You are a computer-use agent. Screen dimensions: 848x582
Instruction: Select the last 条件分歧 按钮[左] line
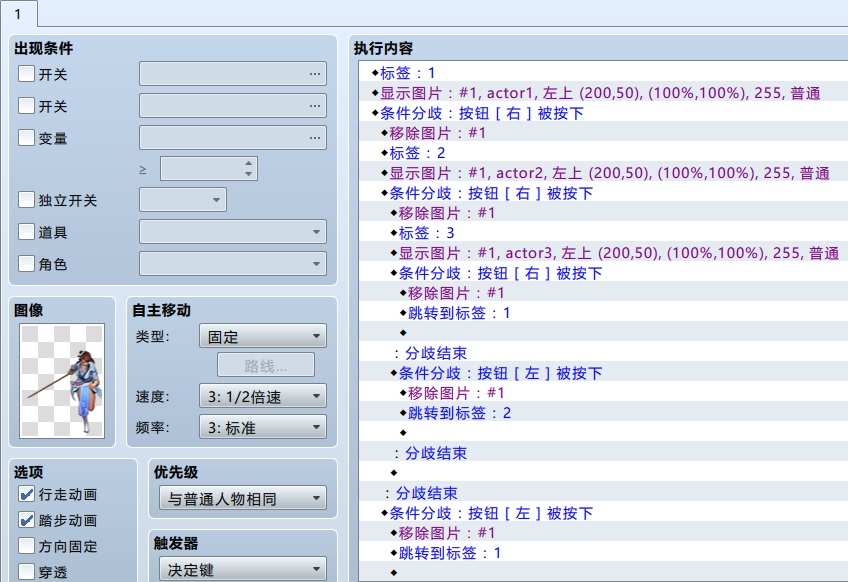pyautogui.click(x=487, y=513)
